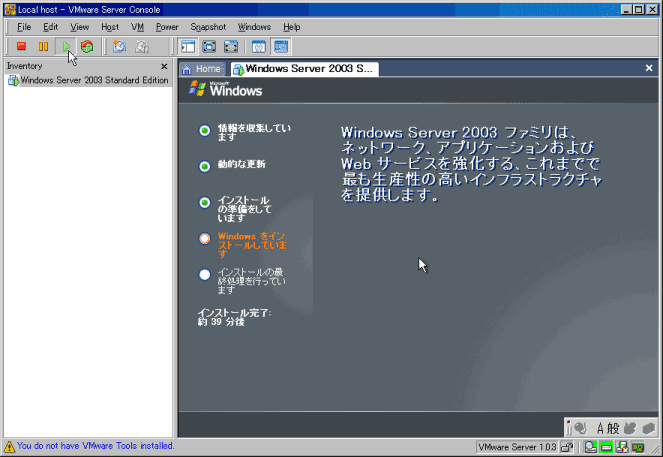Close the Inventory panel
Viewport: 663px width, 457px height.
[164, 66]
